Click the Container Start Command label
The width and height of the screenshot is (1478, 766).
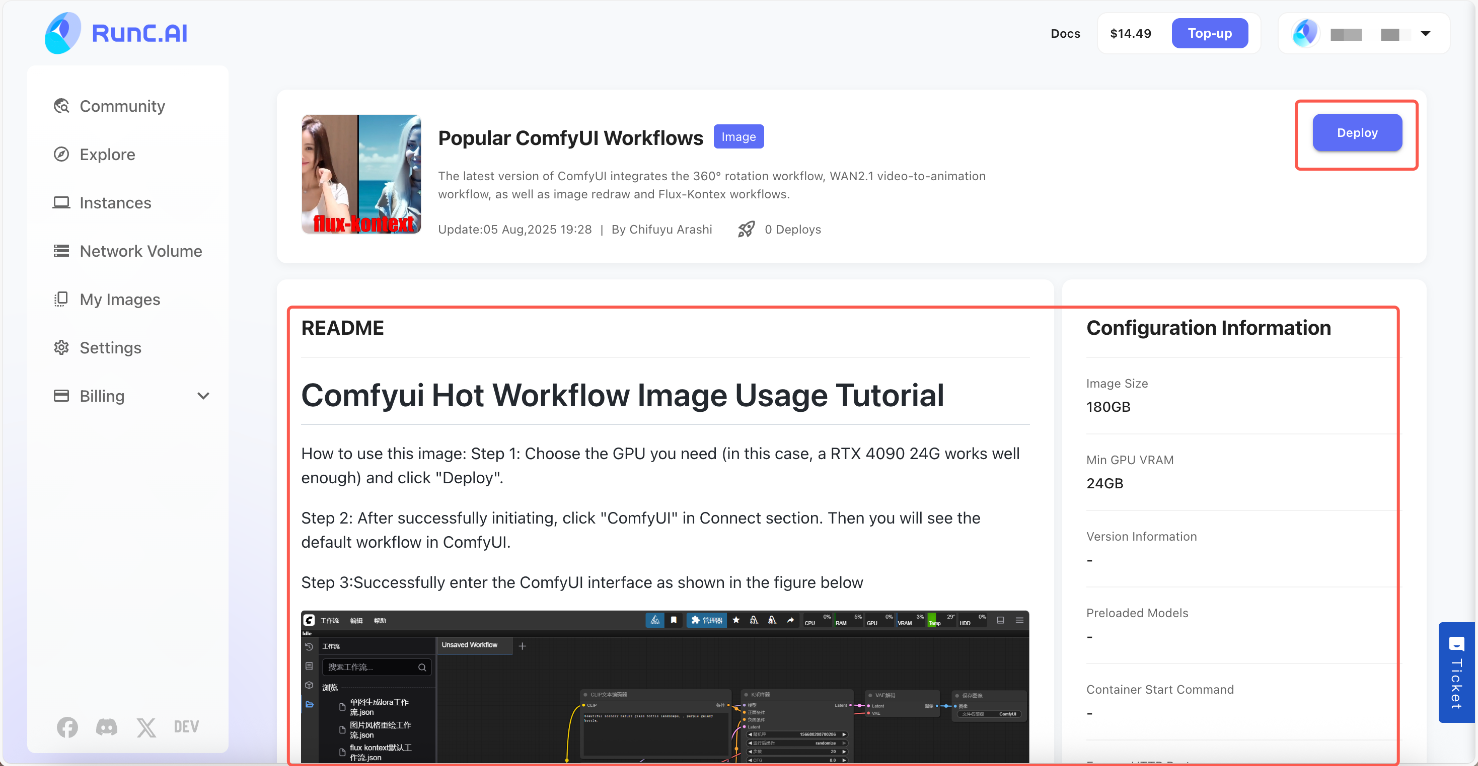point(1160,690)
